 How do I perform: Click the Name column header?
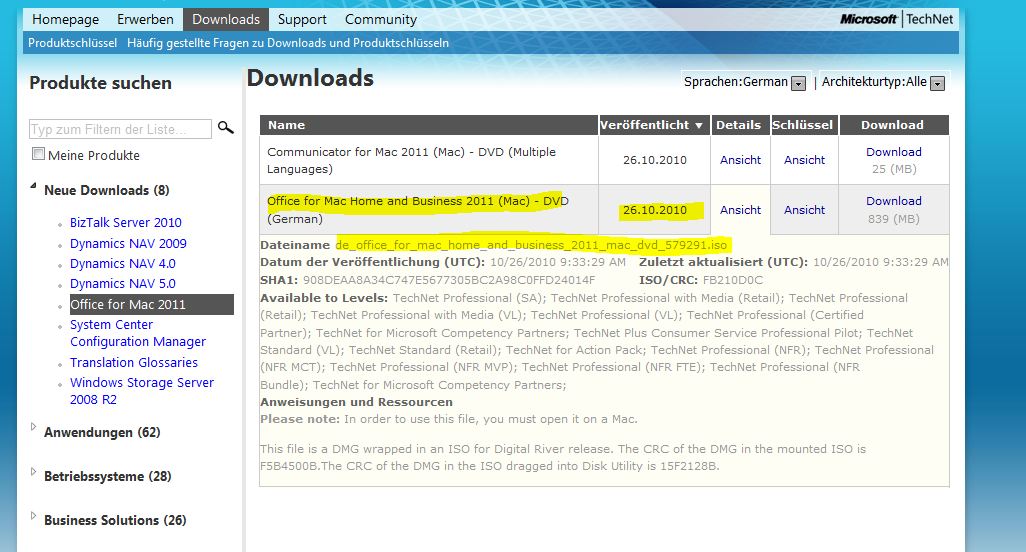pyautogui.click(x=429, y=125)
